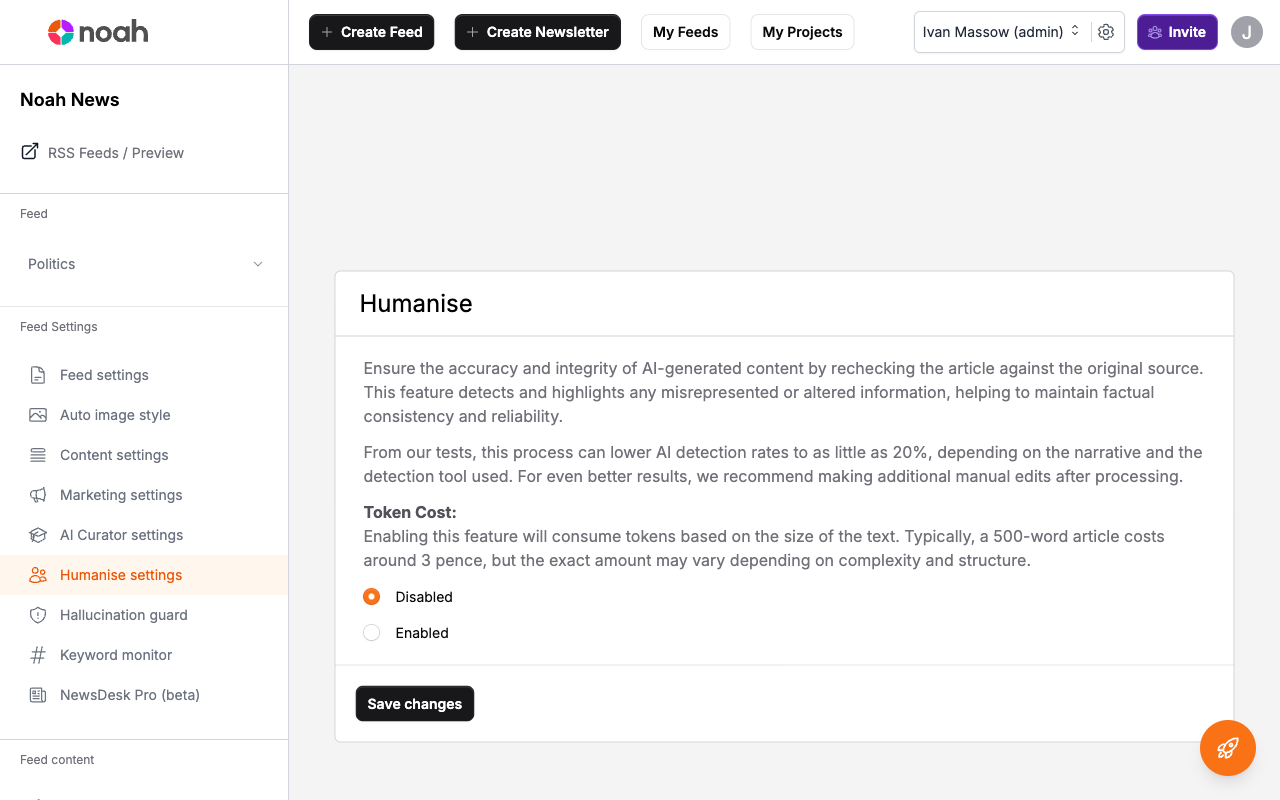Viewport: 1280px width, 800px height.
Task: Switch to My Feeds
Action: pos(685,32)
